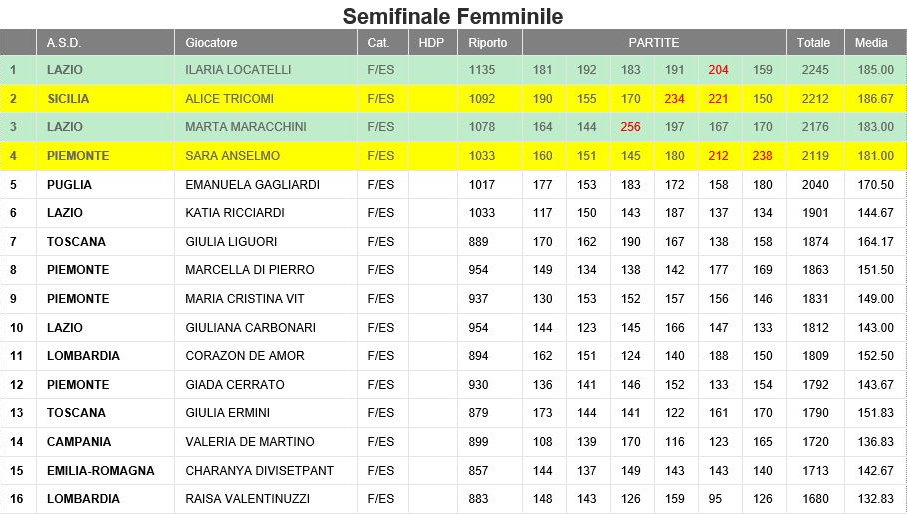Select player name ILARIA LOCATELLI

[238, 70]
